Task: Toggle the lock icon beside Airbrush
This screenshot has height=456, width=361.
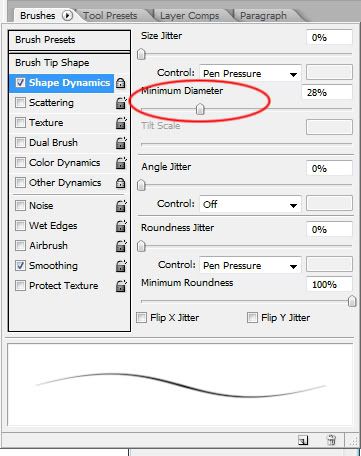Action: (121, 246)
